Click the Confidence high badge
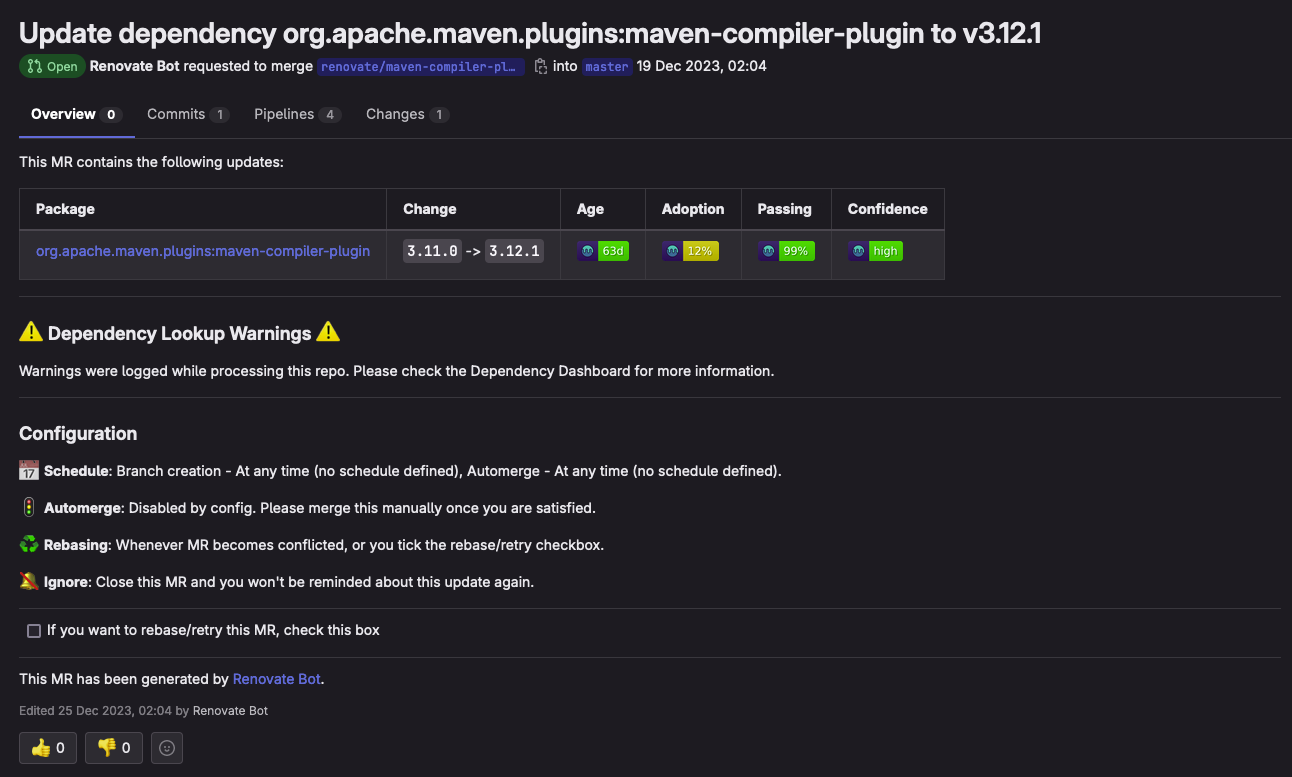 click(x=875, y=251)
